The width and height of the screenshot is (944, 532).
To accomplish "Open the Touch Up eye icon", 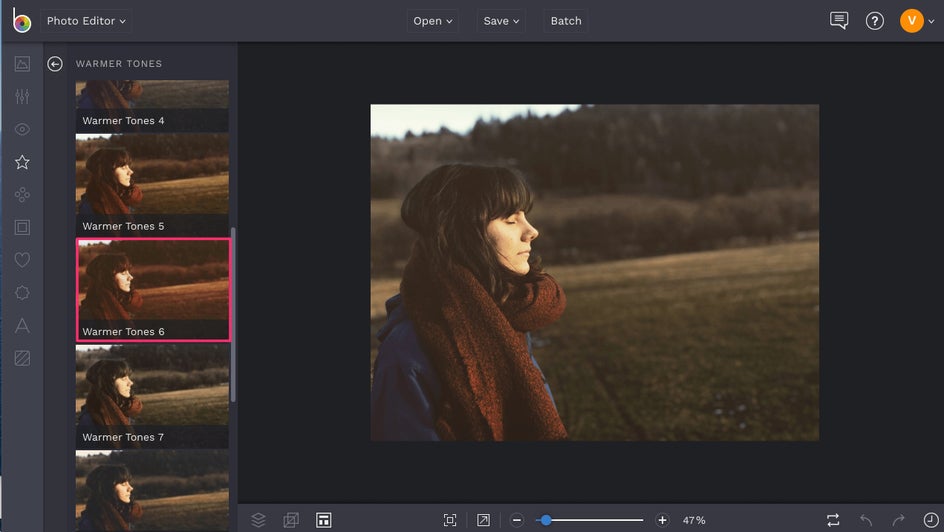I will [x=22, y=130].
